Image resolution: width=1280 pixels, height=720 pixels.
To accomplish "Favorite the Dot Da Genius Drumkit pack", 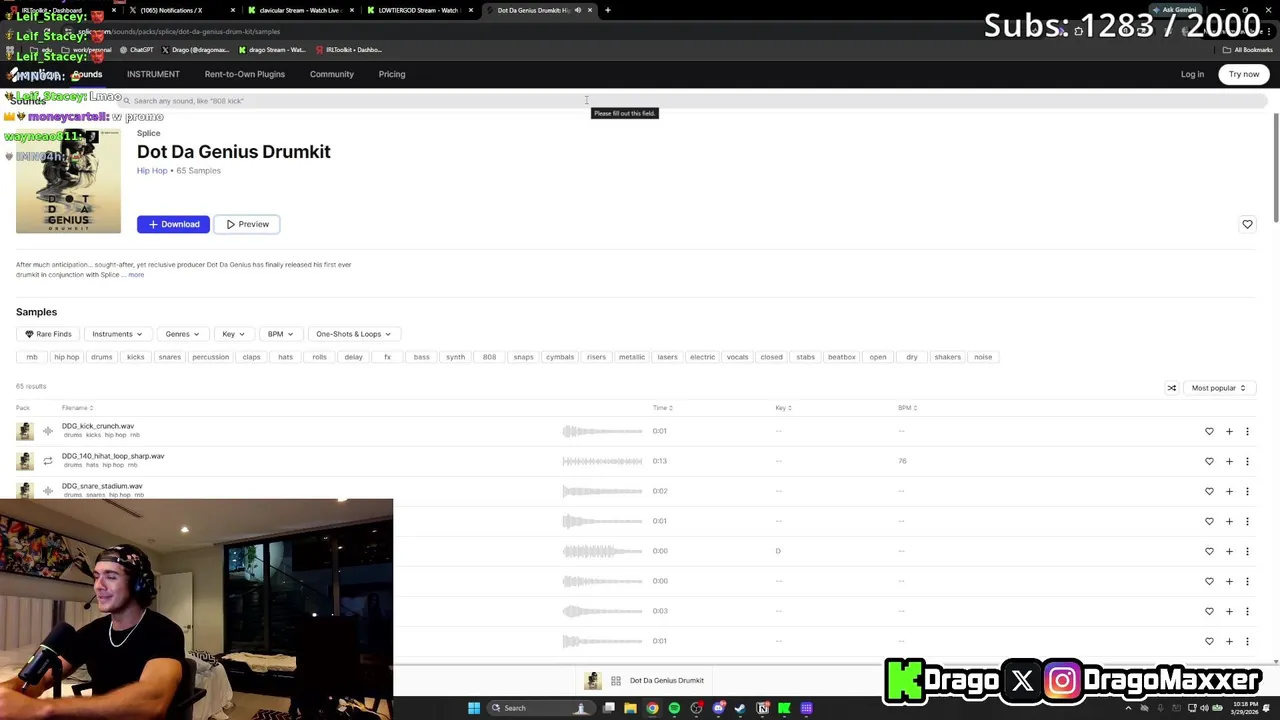I will pos(1247,224).
